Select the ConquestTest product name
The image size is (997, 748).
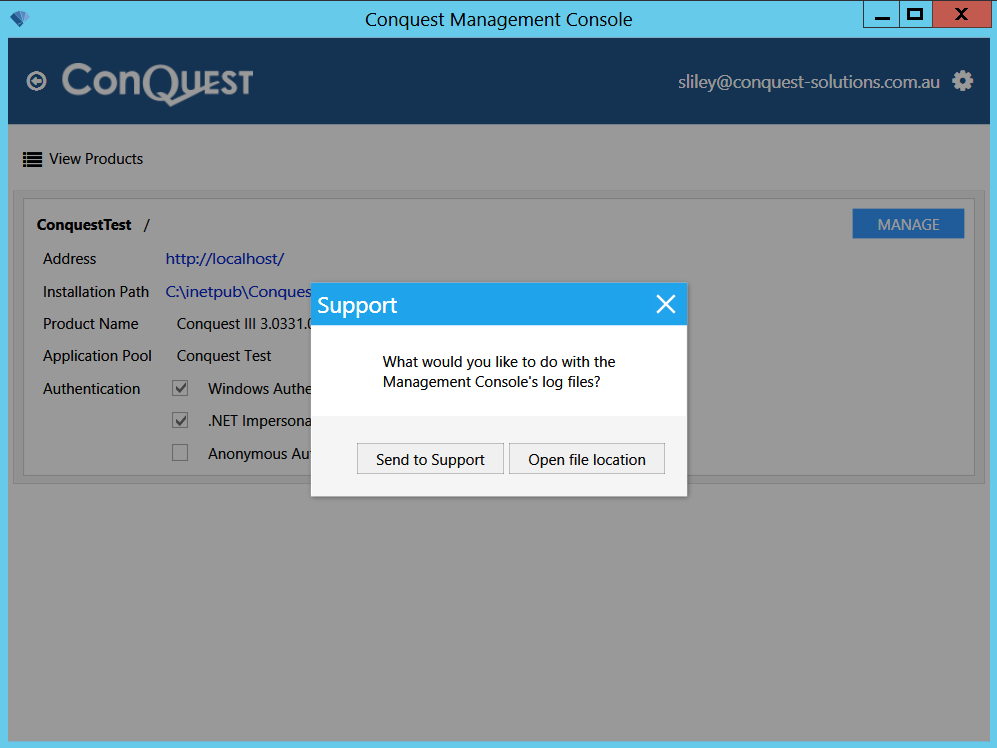tap(84, 225)
